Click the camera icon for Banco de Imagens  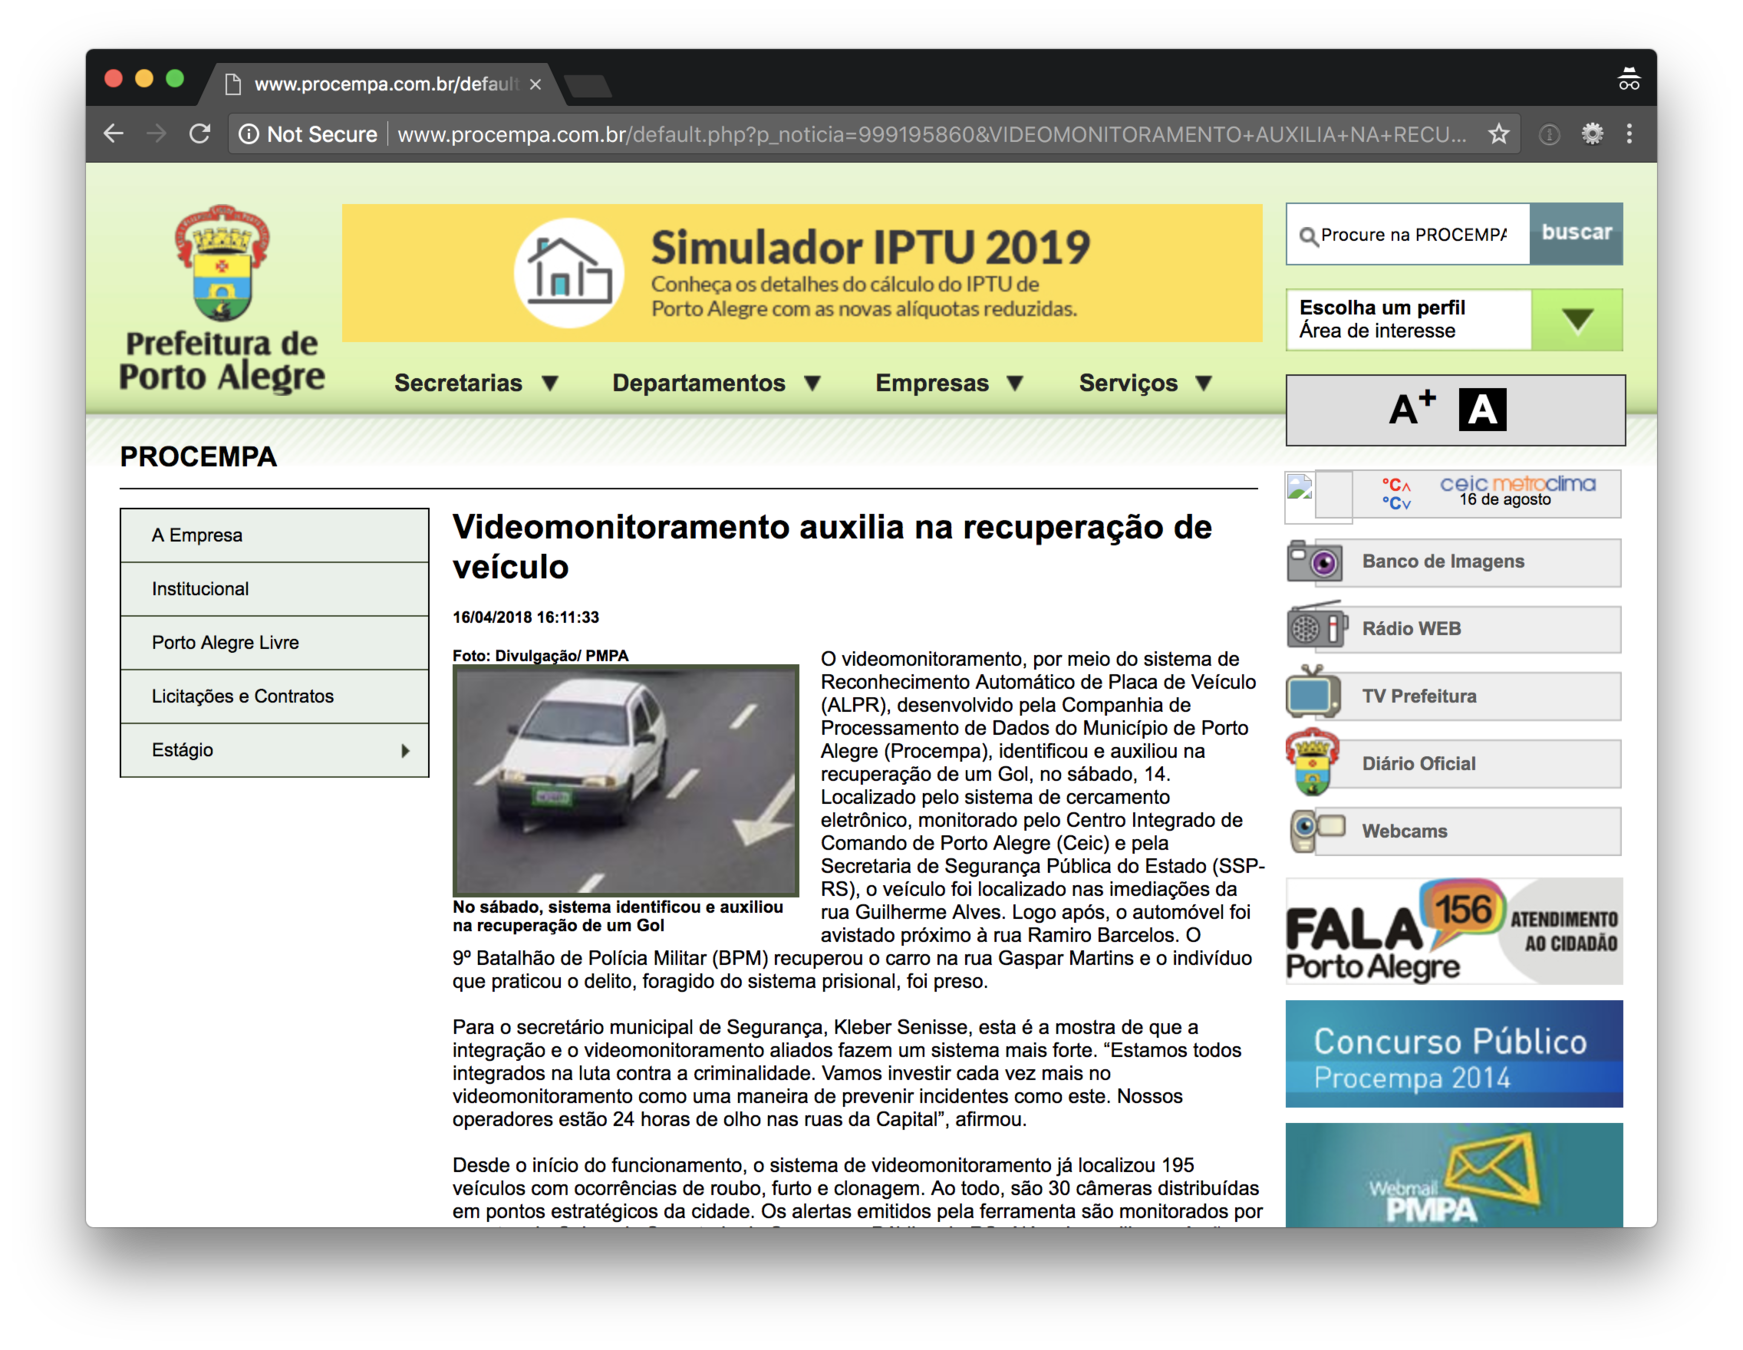(1315, 562)
